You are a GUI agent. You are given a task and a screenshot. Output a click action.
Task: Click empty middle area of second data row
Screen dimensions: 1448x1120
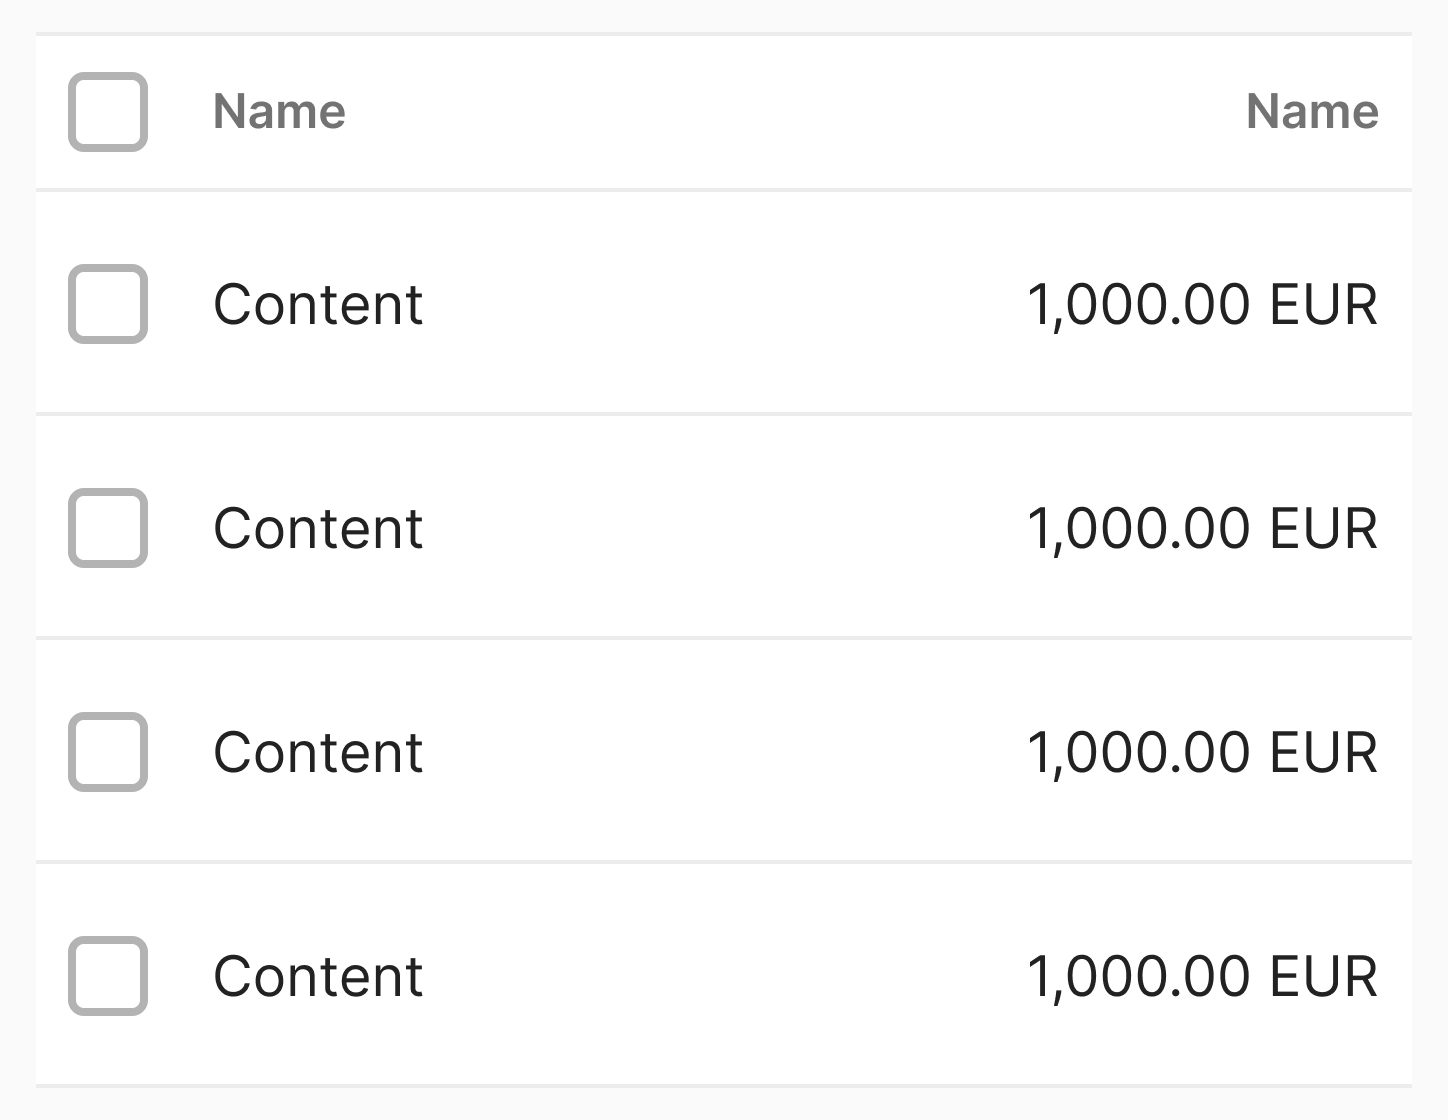coord(720,528)
